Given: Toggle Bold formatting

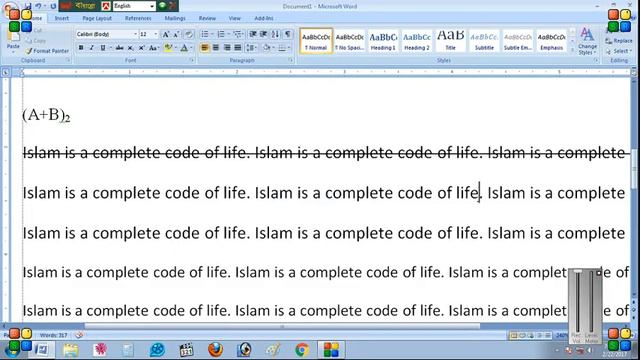Looking at the screenshot, I should tap(81, 48).
